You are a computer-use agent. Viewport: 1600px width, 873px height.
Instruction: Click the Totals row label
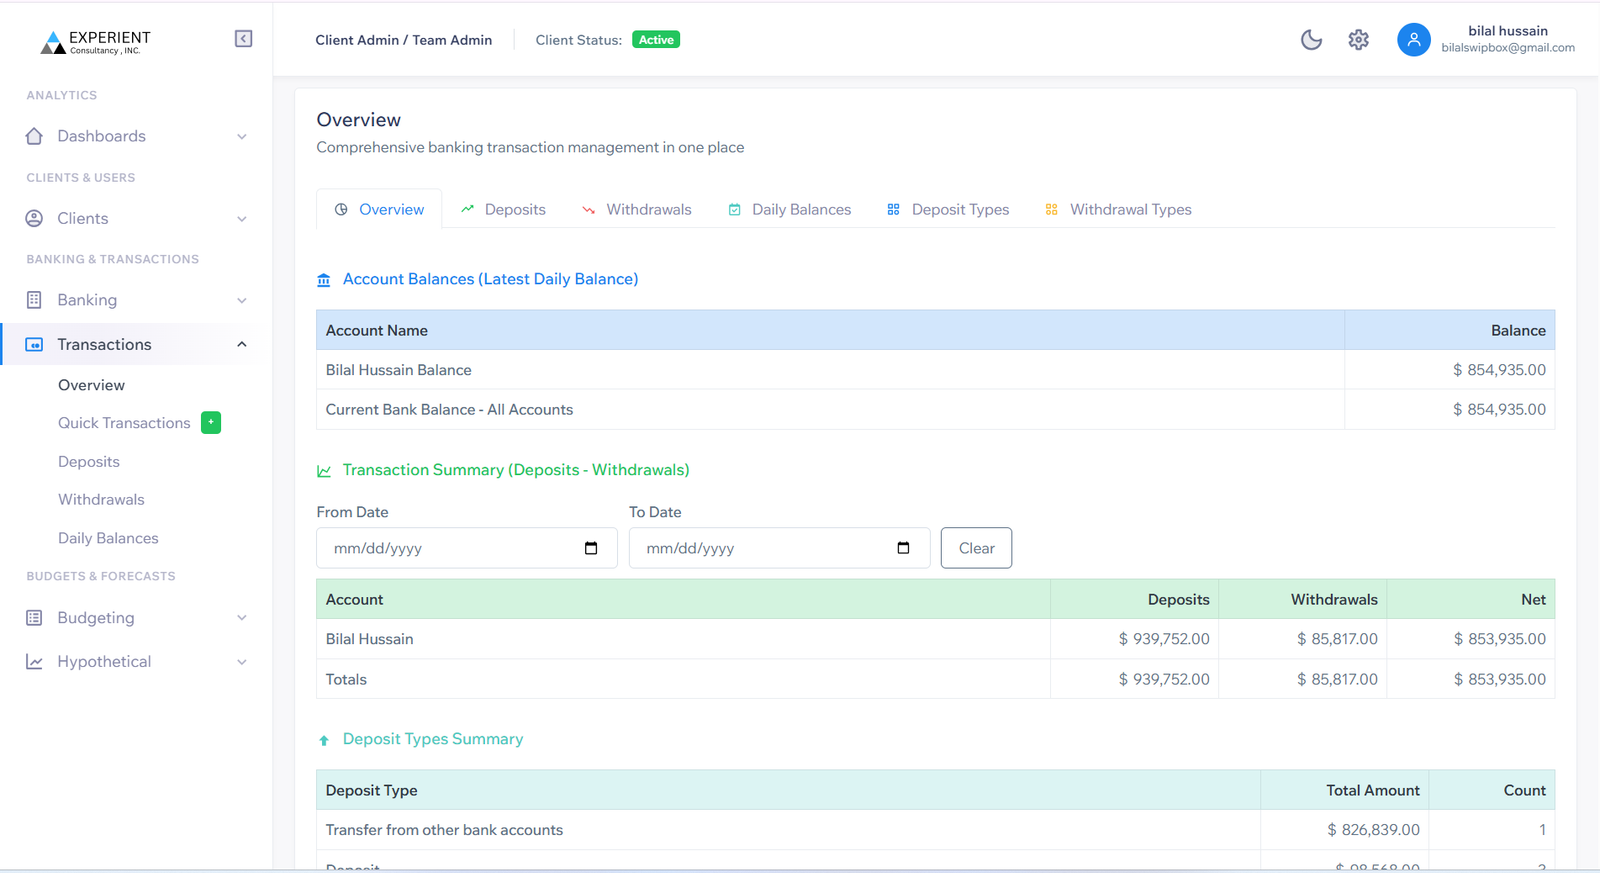(x=346, y=679)
